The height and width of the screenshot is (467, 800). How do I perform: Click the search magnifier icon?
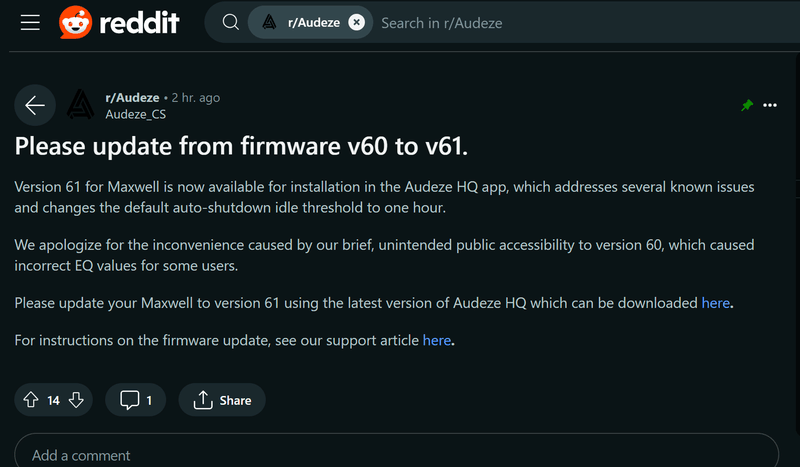click(230, 22)
